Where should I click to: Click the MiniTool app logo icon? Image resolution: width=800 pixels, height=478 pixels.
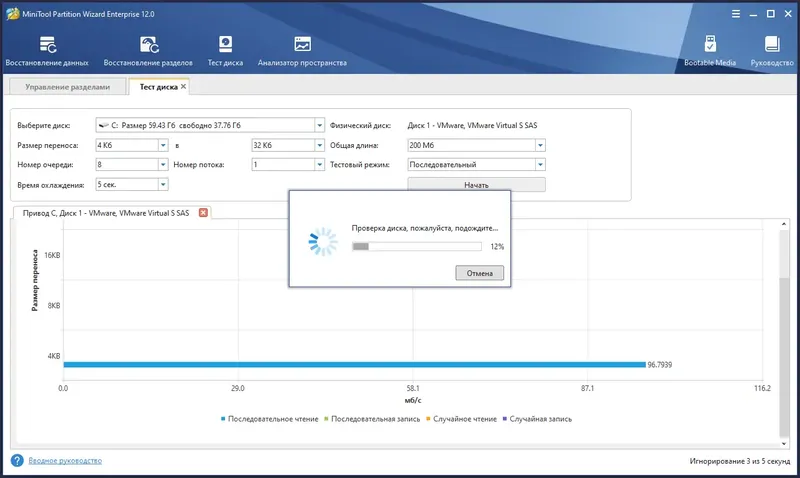pyautogui.click(x=12, y=14)
